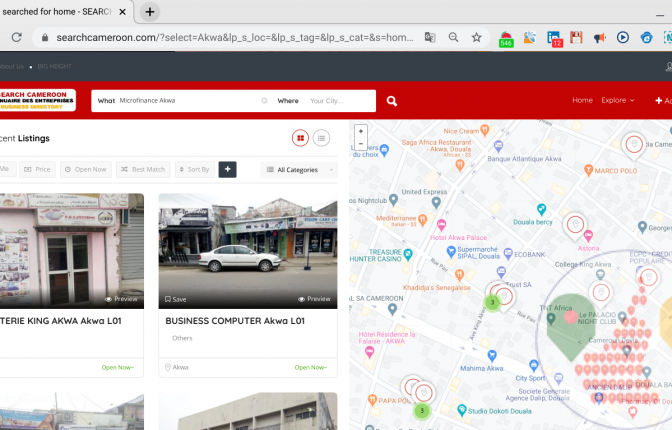Zoom out on the map
The height and width of the screenshot is (430, 672).
coord(361,143)
